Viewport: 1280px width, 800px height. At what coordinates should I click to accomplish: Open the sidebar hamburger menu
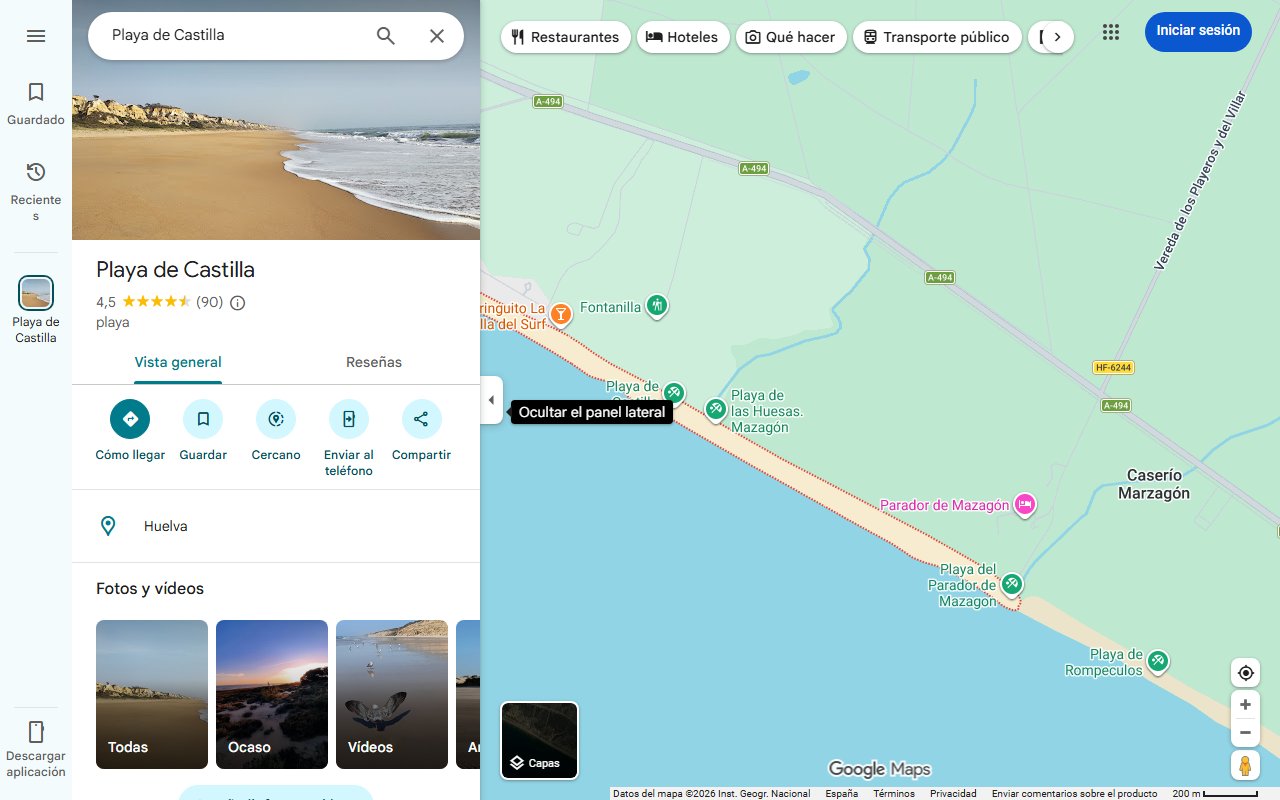point(36,35)
